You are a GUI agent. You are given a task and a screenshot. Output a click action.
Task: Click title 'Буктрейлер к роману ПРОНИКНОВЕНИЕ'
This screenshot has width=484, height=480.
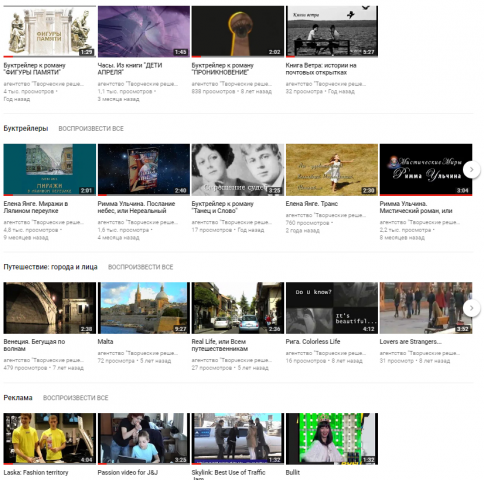[222, 69]
